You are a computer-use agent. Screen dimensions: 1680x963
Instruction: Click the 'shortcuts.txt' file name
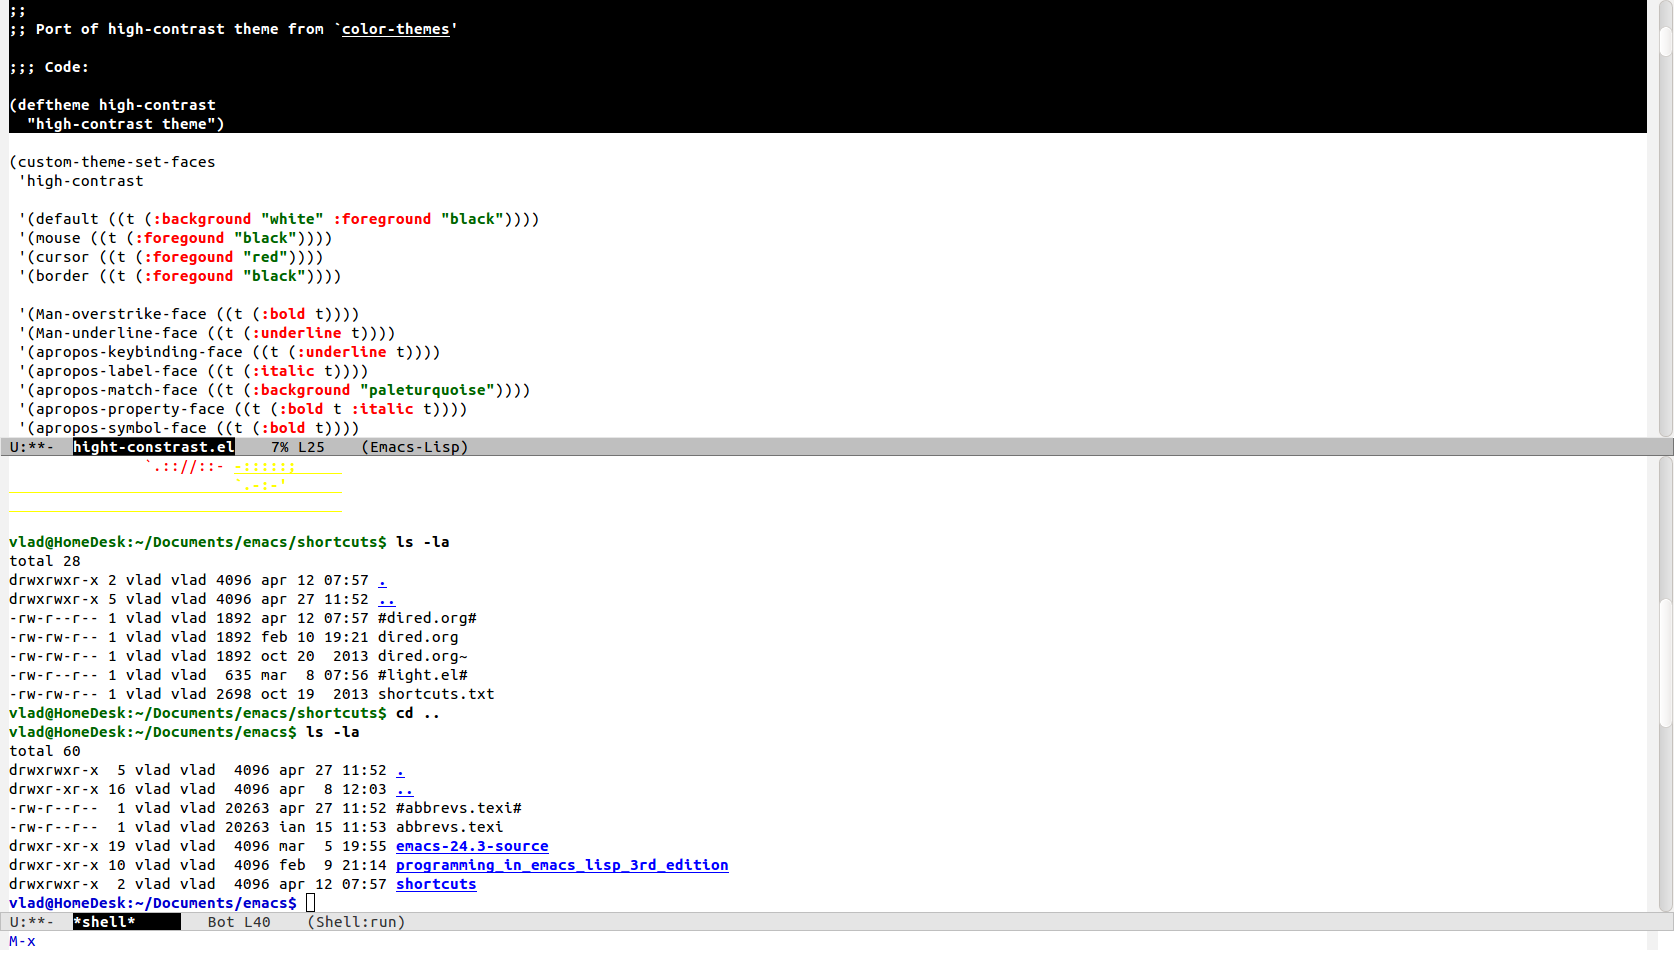[x=436, y=694]
